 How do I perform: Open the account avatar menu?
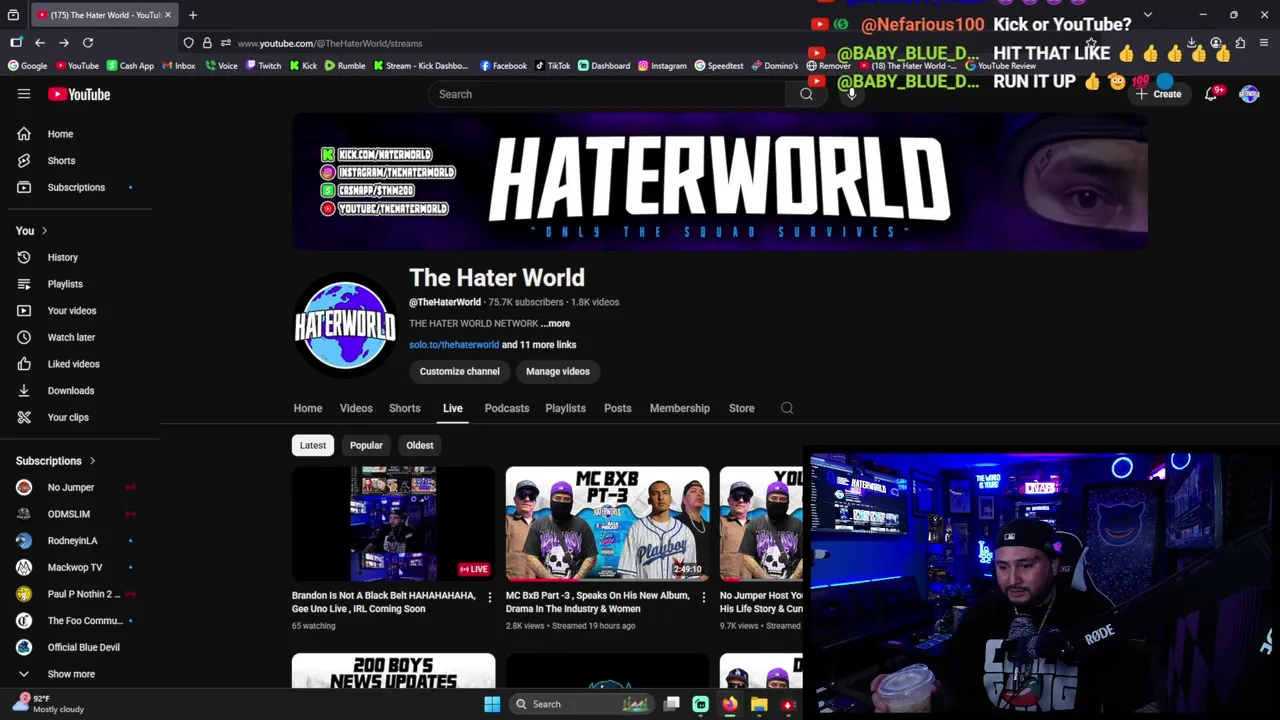(x=1249, y=94)
